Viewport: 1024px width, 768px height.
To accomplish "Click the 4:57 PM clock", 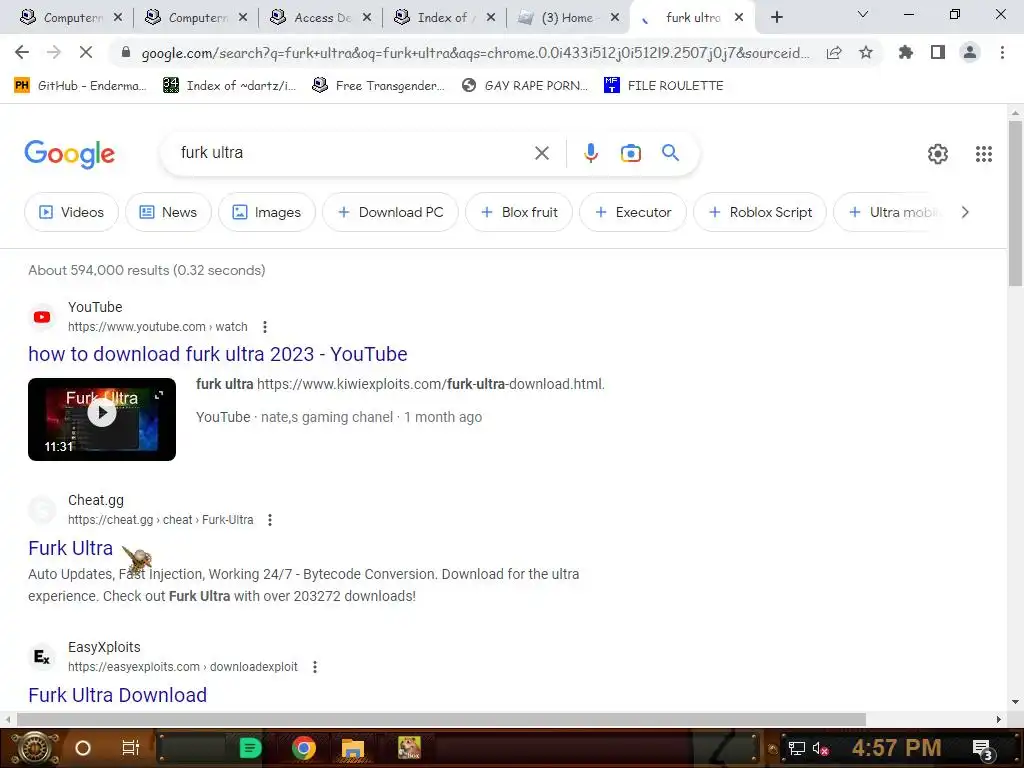I will click(896, 748).
